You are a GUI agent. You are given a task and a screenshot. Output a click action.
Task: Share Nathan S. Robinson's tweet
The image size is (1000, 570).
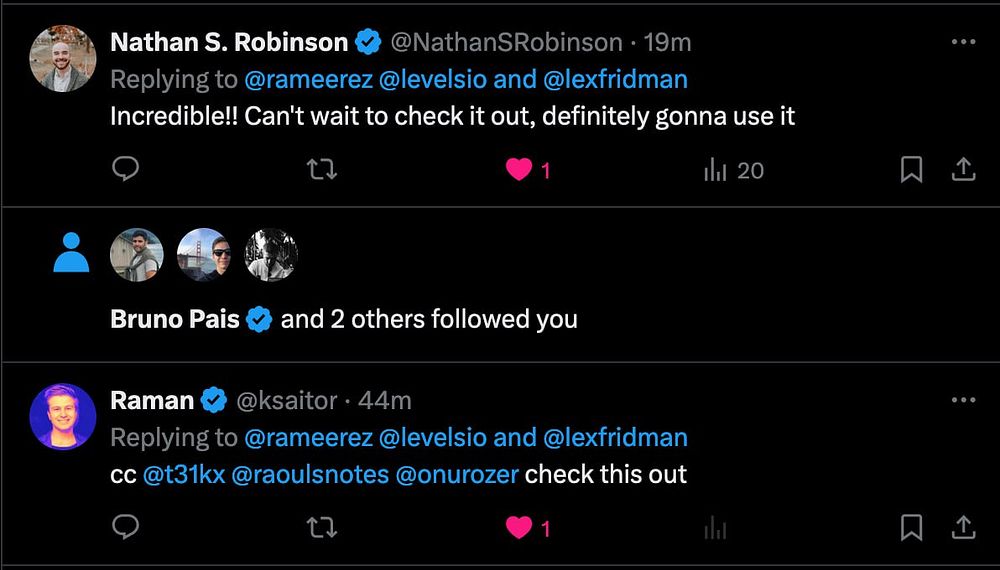pyautogui.click(x=963, y=170)
